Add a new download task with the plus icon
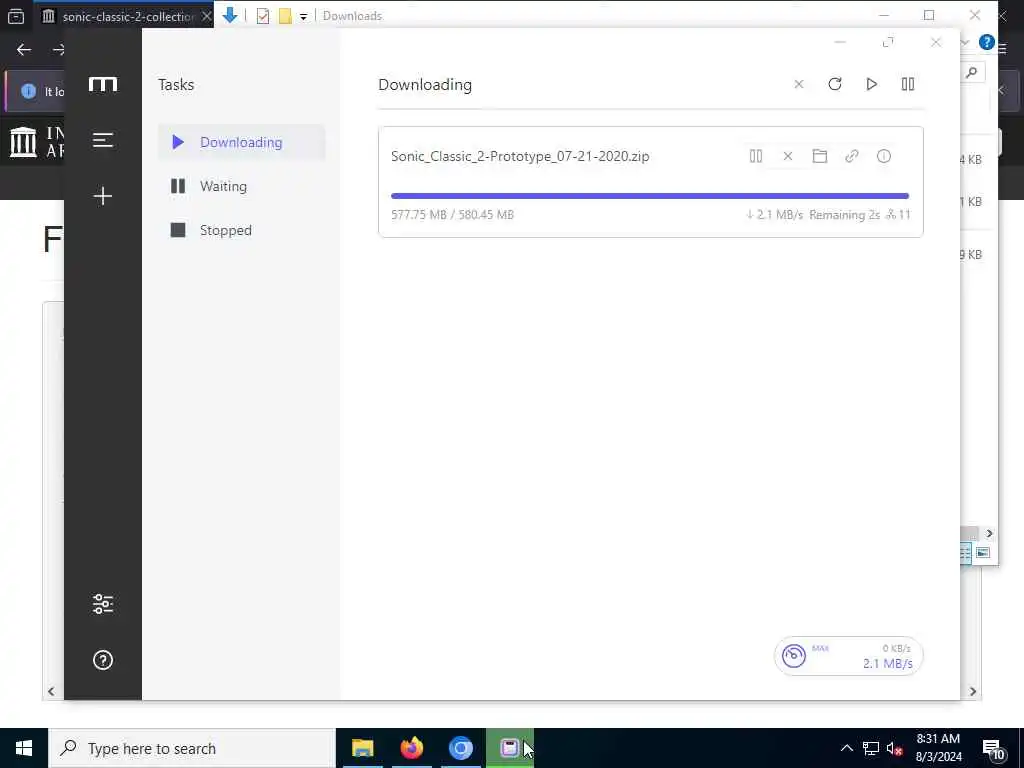This screenshot has width=1024, height=768. (x=103, y=196)
